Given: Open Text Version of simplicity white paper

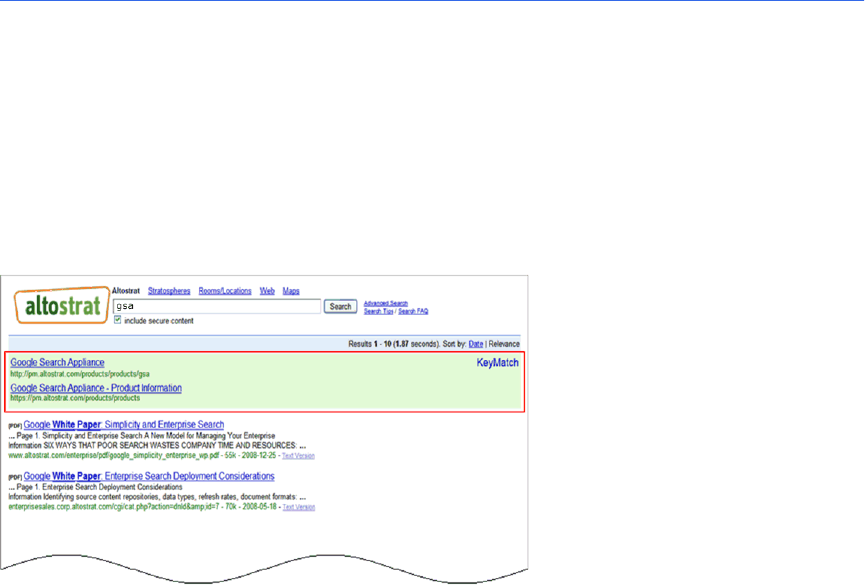Looking at the screenshot, I should click(298, 456).
